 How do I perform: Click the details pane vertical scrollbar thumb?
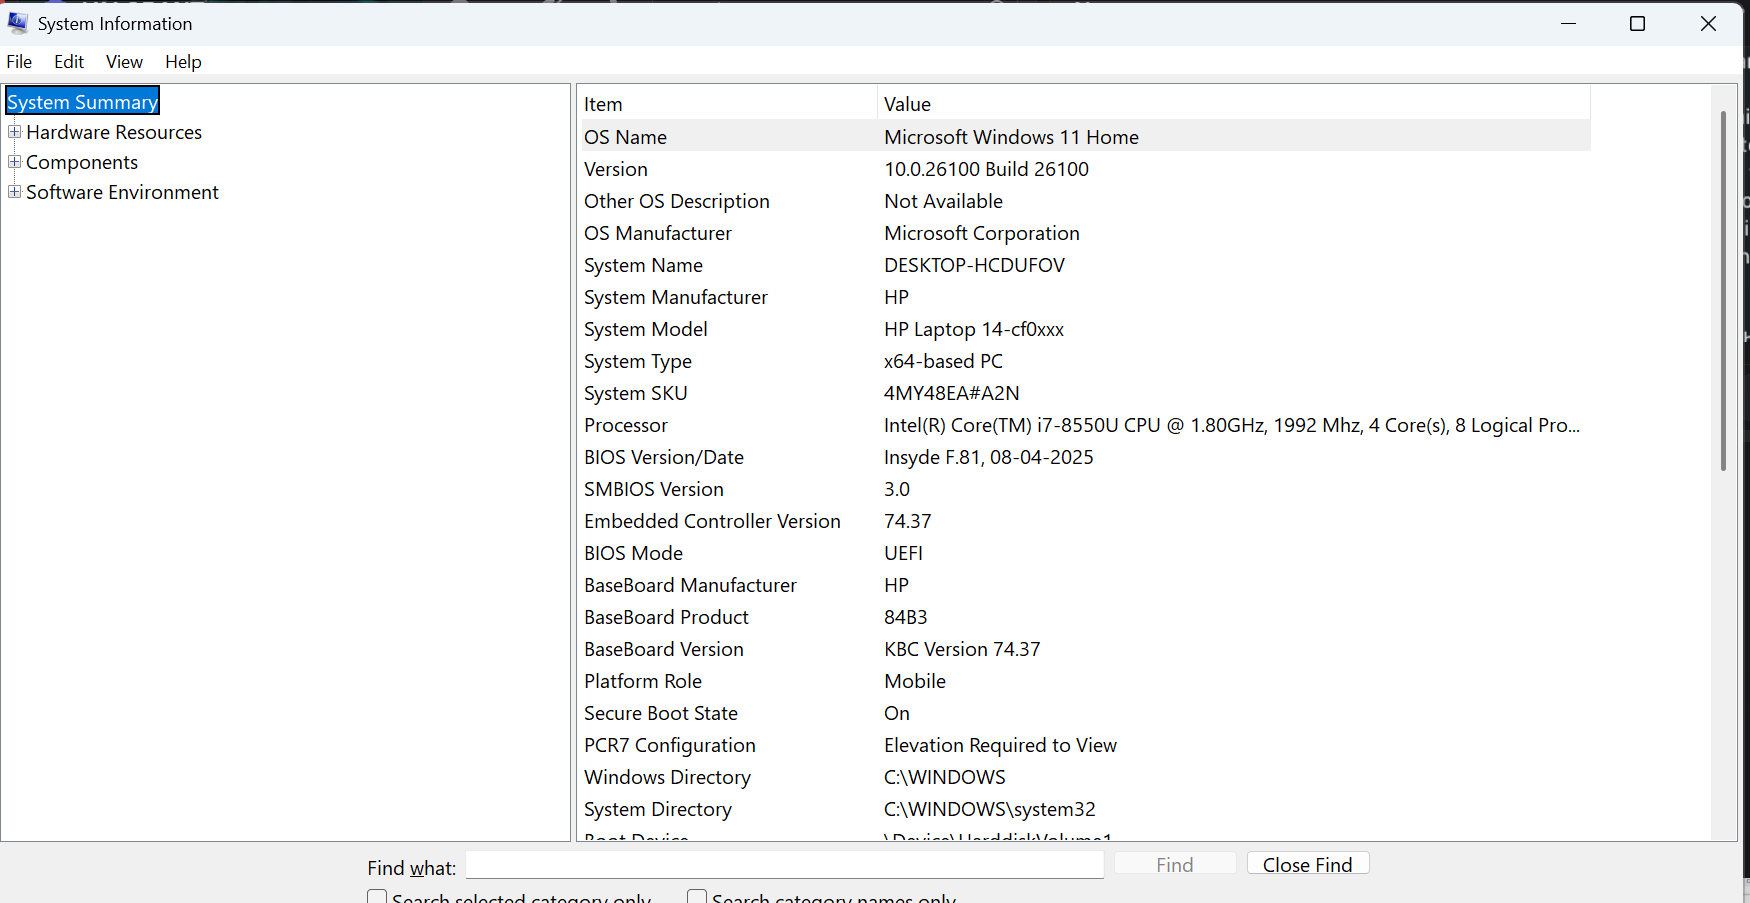[x=1723, y=290]
